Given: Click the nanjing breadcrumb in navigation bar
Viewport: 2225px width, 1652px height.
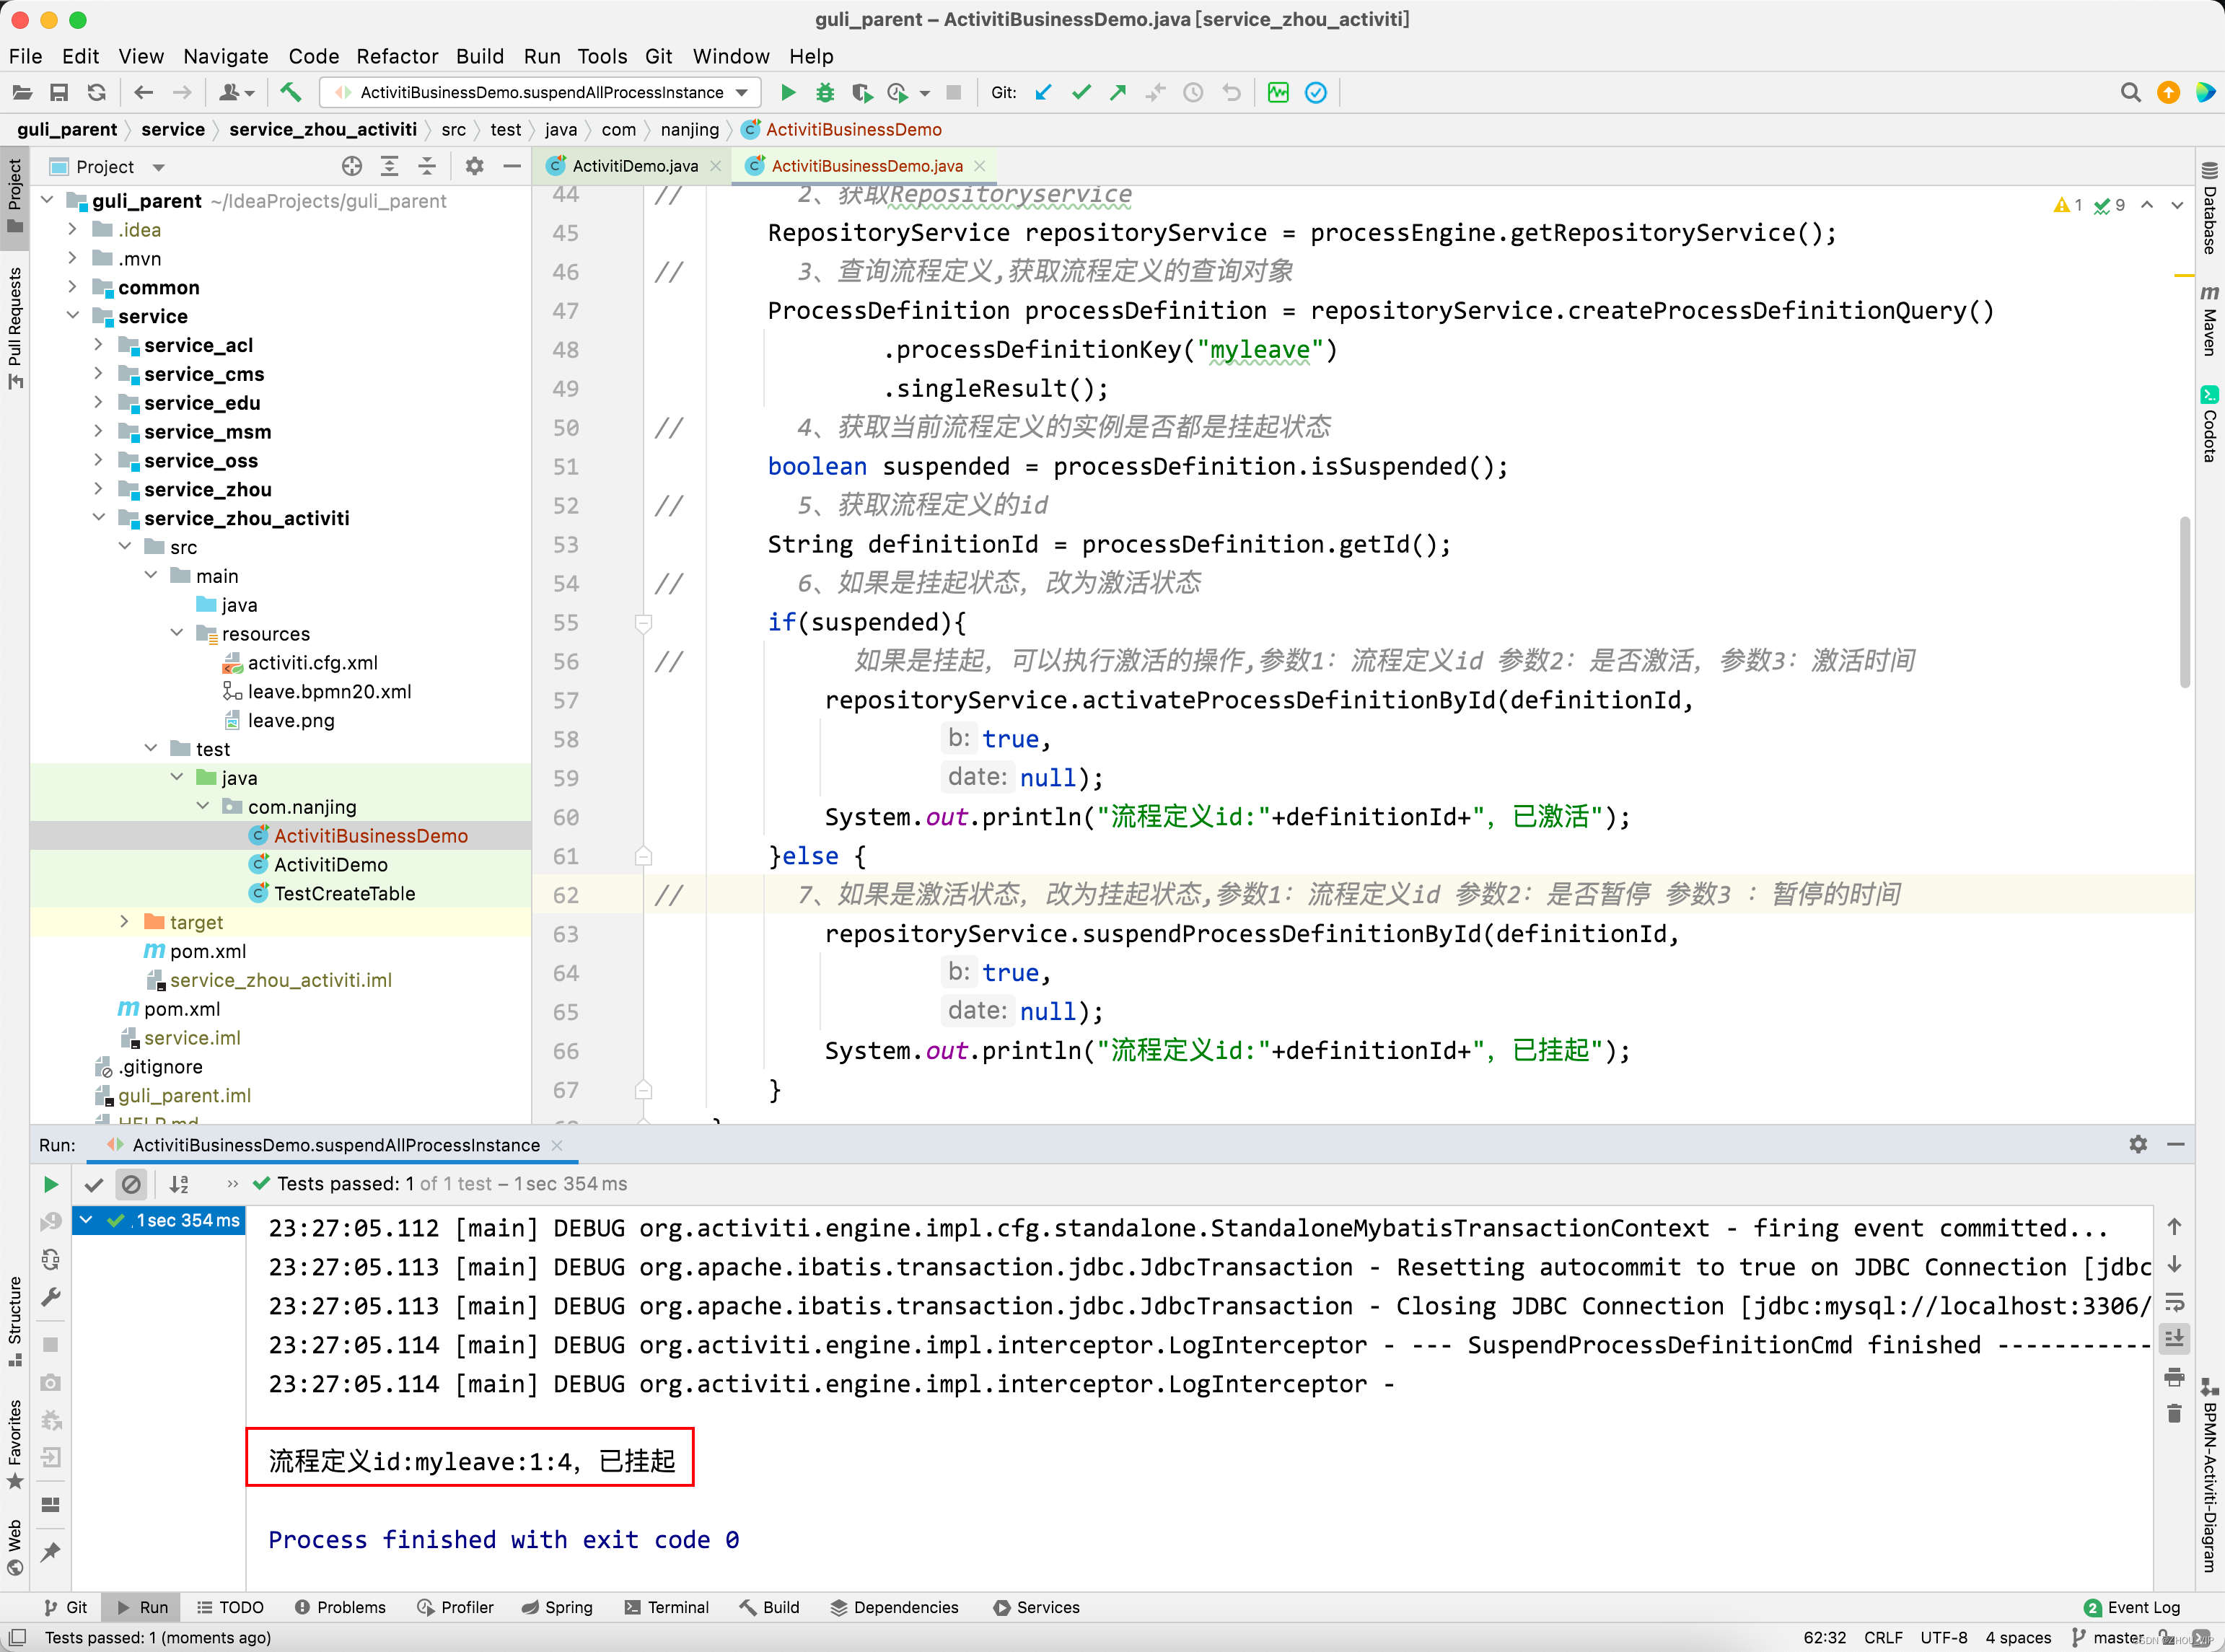Looking at the screenshot, I should [690, 129].
